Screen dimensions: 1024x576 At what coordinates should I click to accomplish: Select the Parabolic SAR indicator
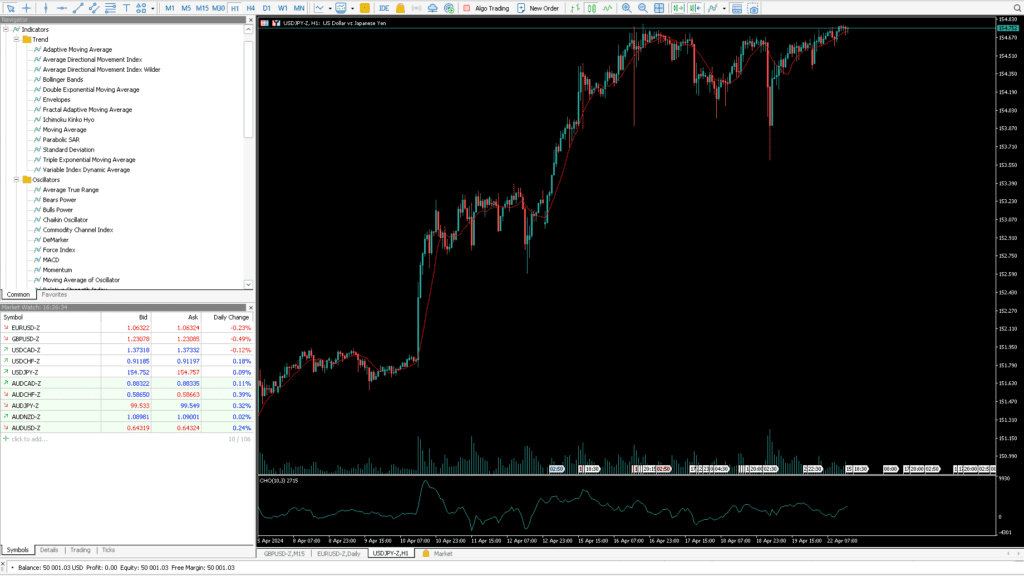pyautogui.click(x=61, y=140)
